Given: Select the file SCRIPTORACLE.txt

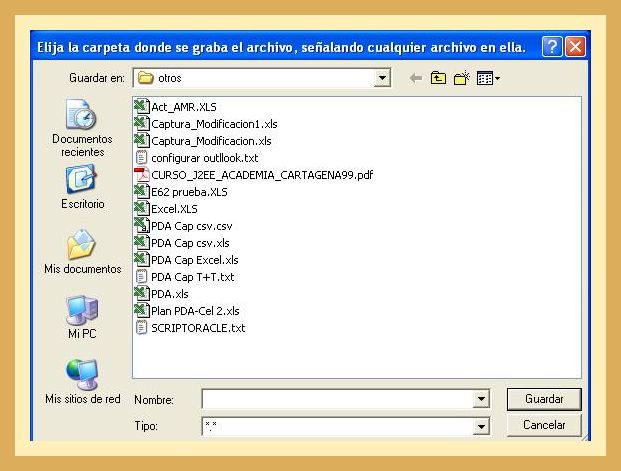Looking at the screenshot, I should coord(198,327).
